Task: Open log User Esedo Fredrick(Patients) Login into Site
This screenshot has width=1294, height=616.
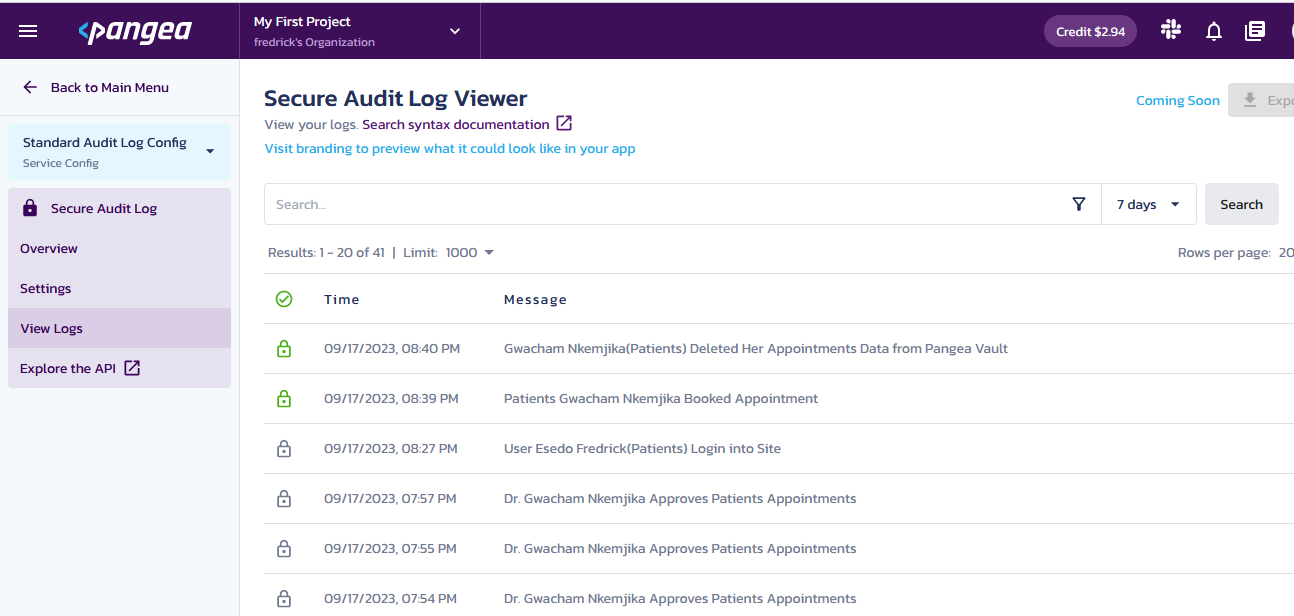Action: [x=642, y=449]
